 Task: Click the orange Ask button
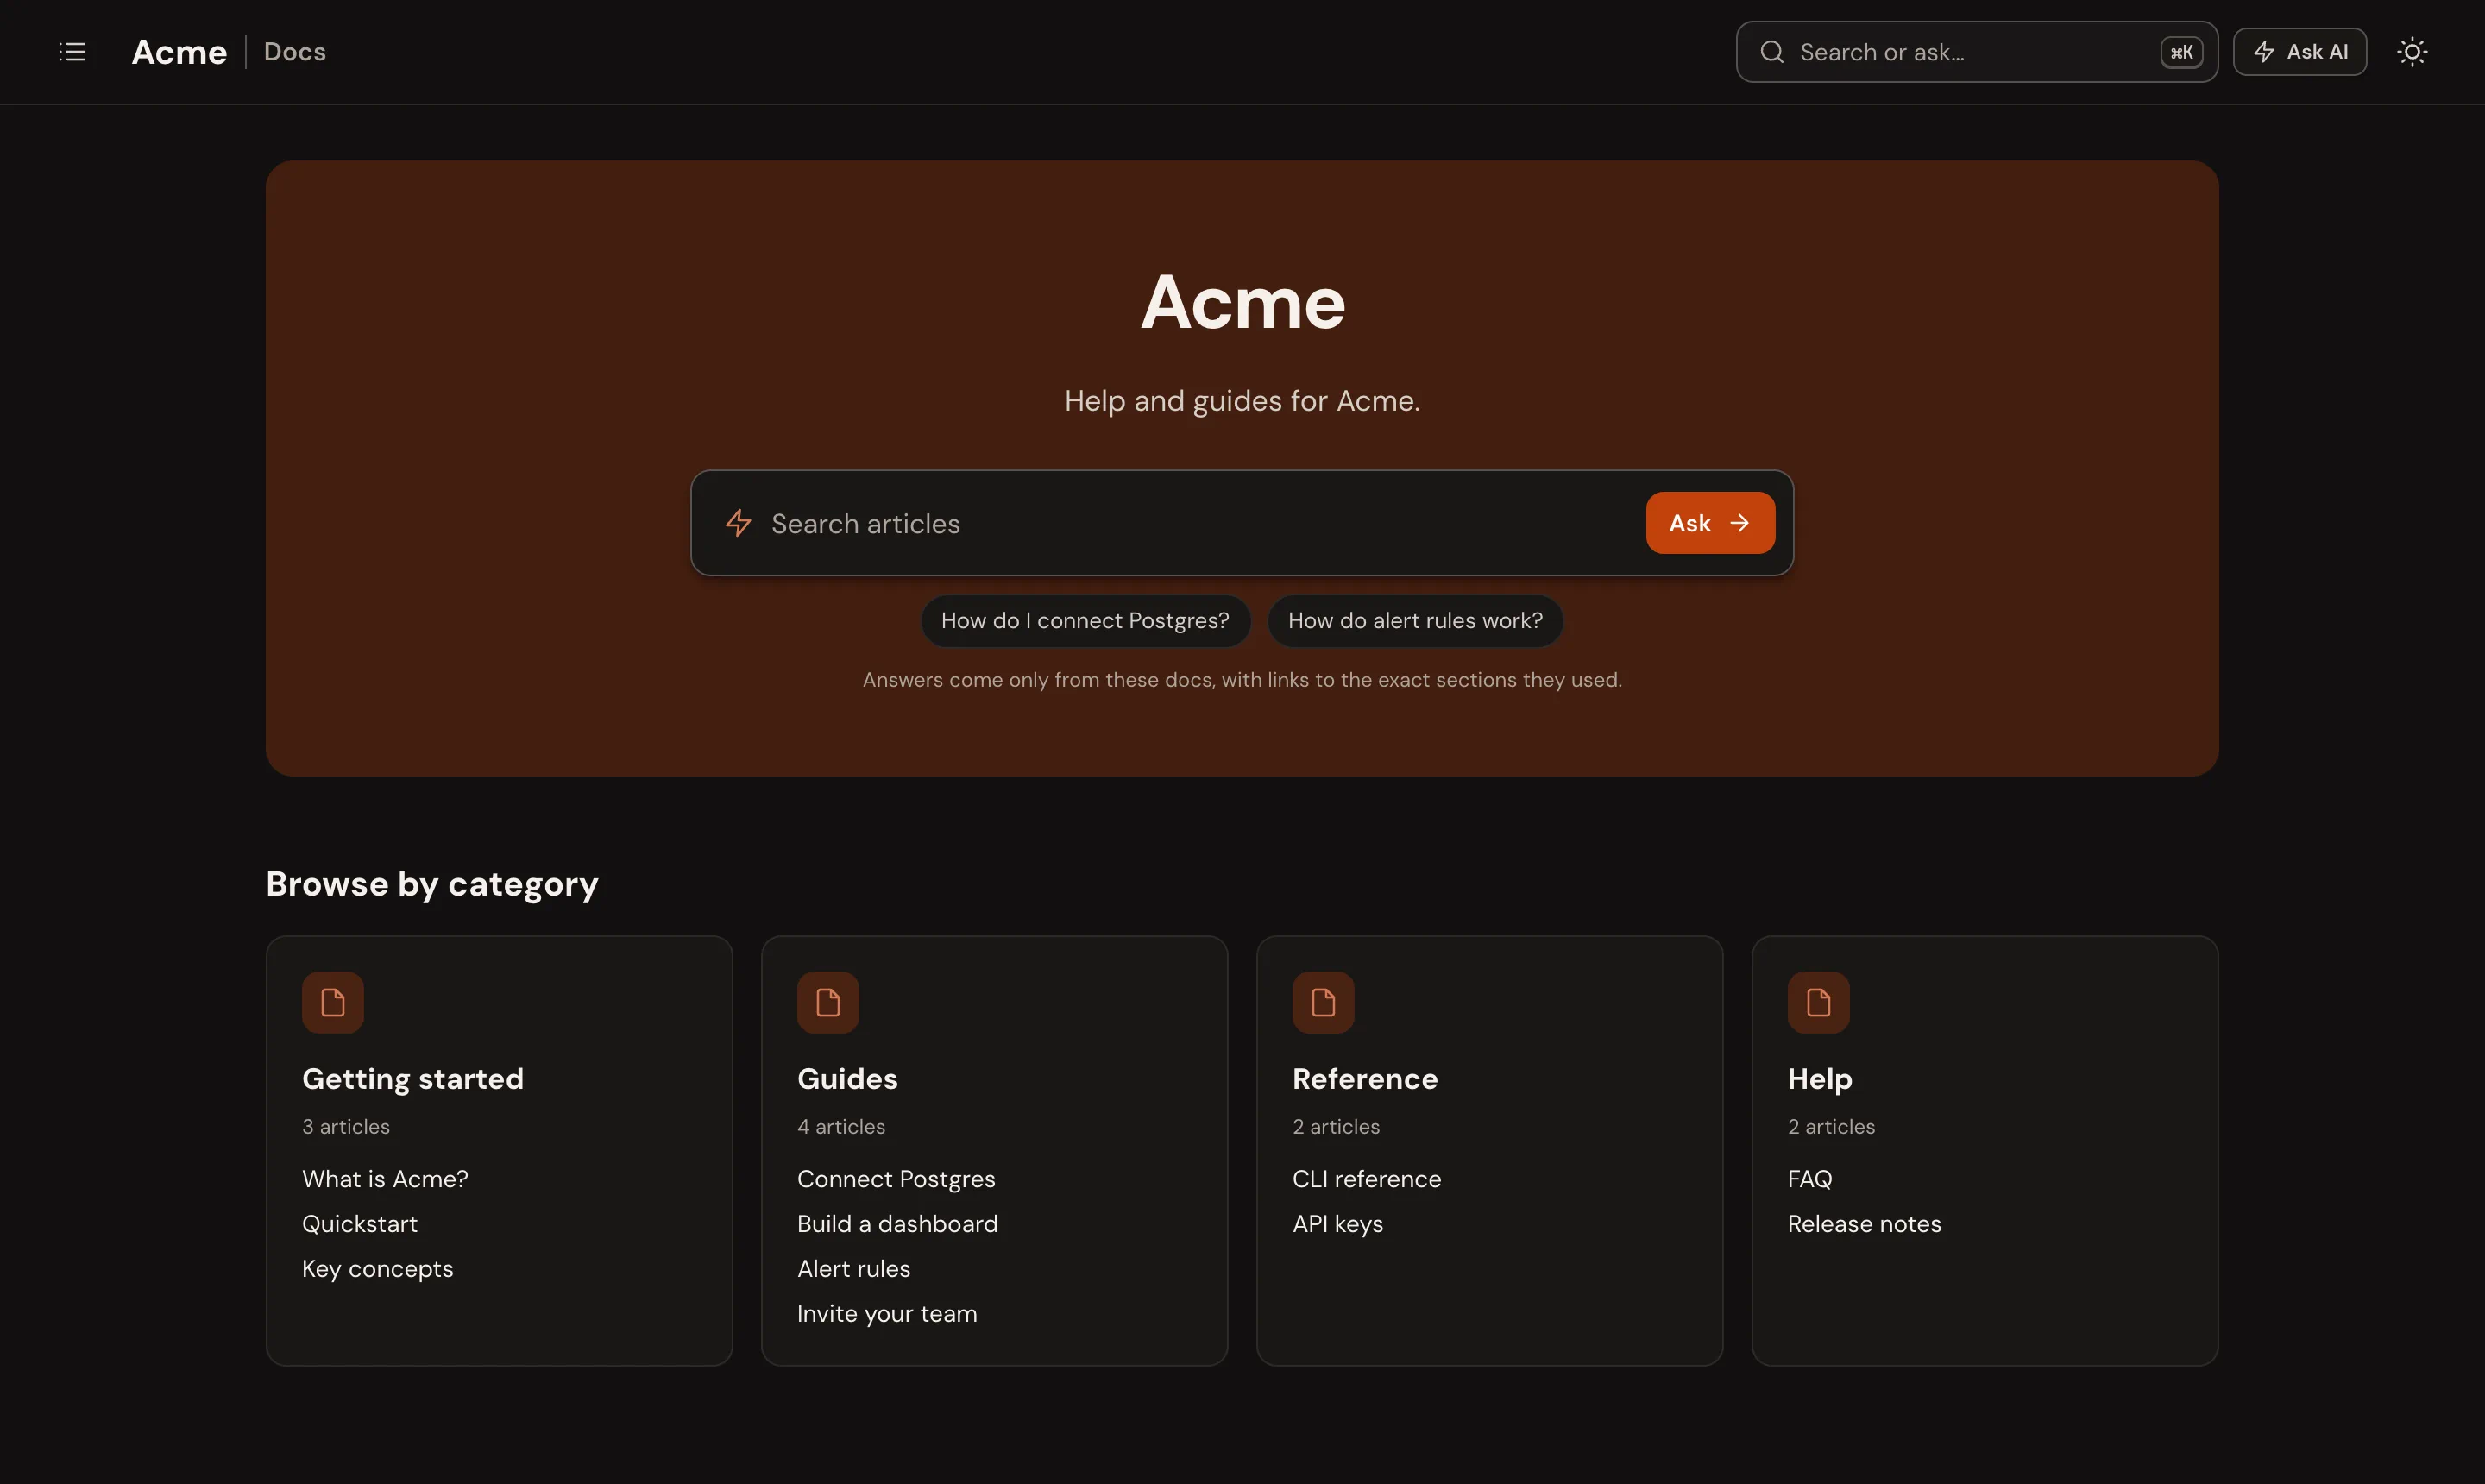(x=1710, y=523)
